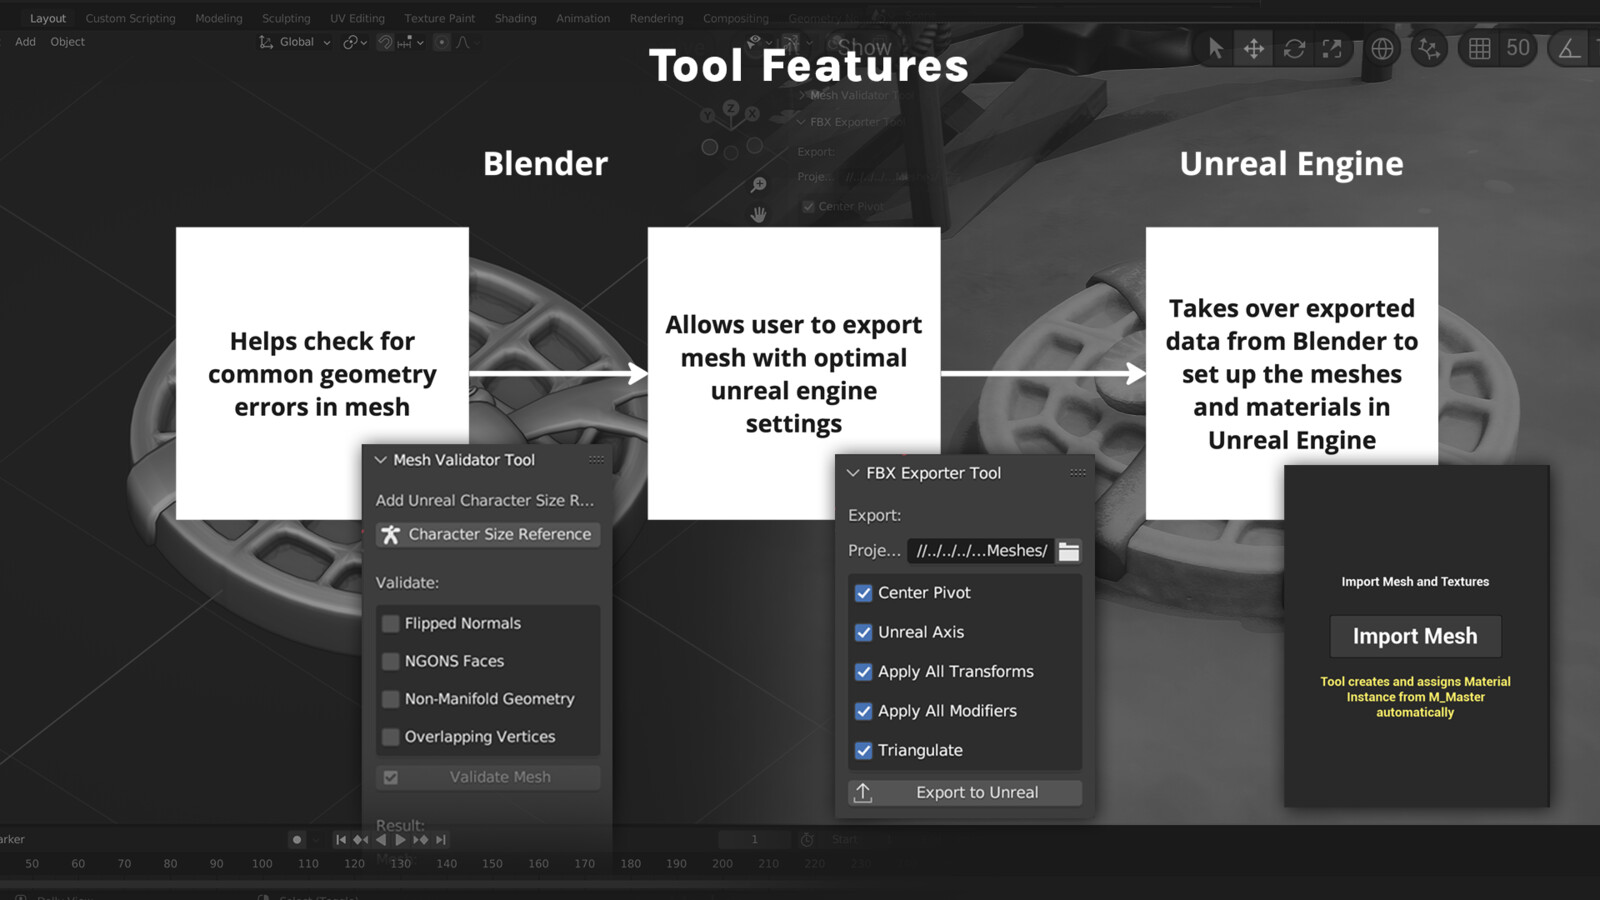Click the Validate Mesh button
This screenshot has height=900, width=1600.
click(488, 777)
